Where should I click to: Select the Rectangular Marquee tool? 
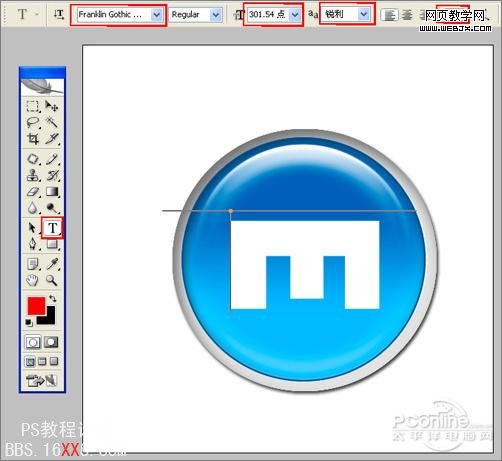tap(33, 106)
